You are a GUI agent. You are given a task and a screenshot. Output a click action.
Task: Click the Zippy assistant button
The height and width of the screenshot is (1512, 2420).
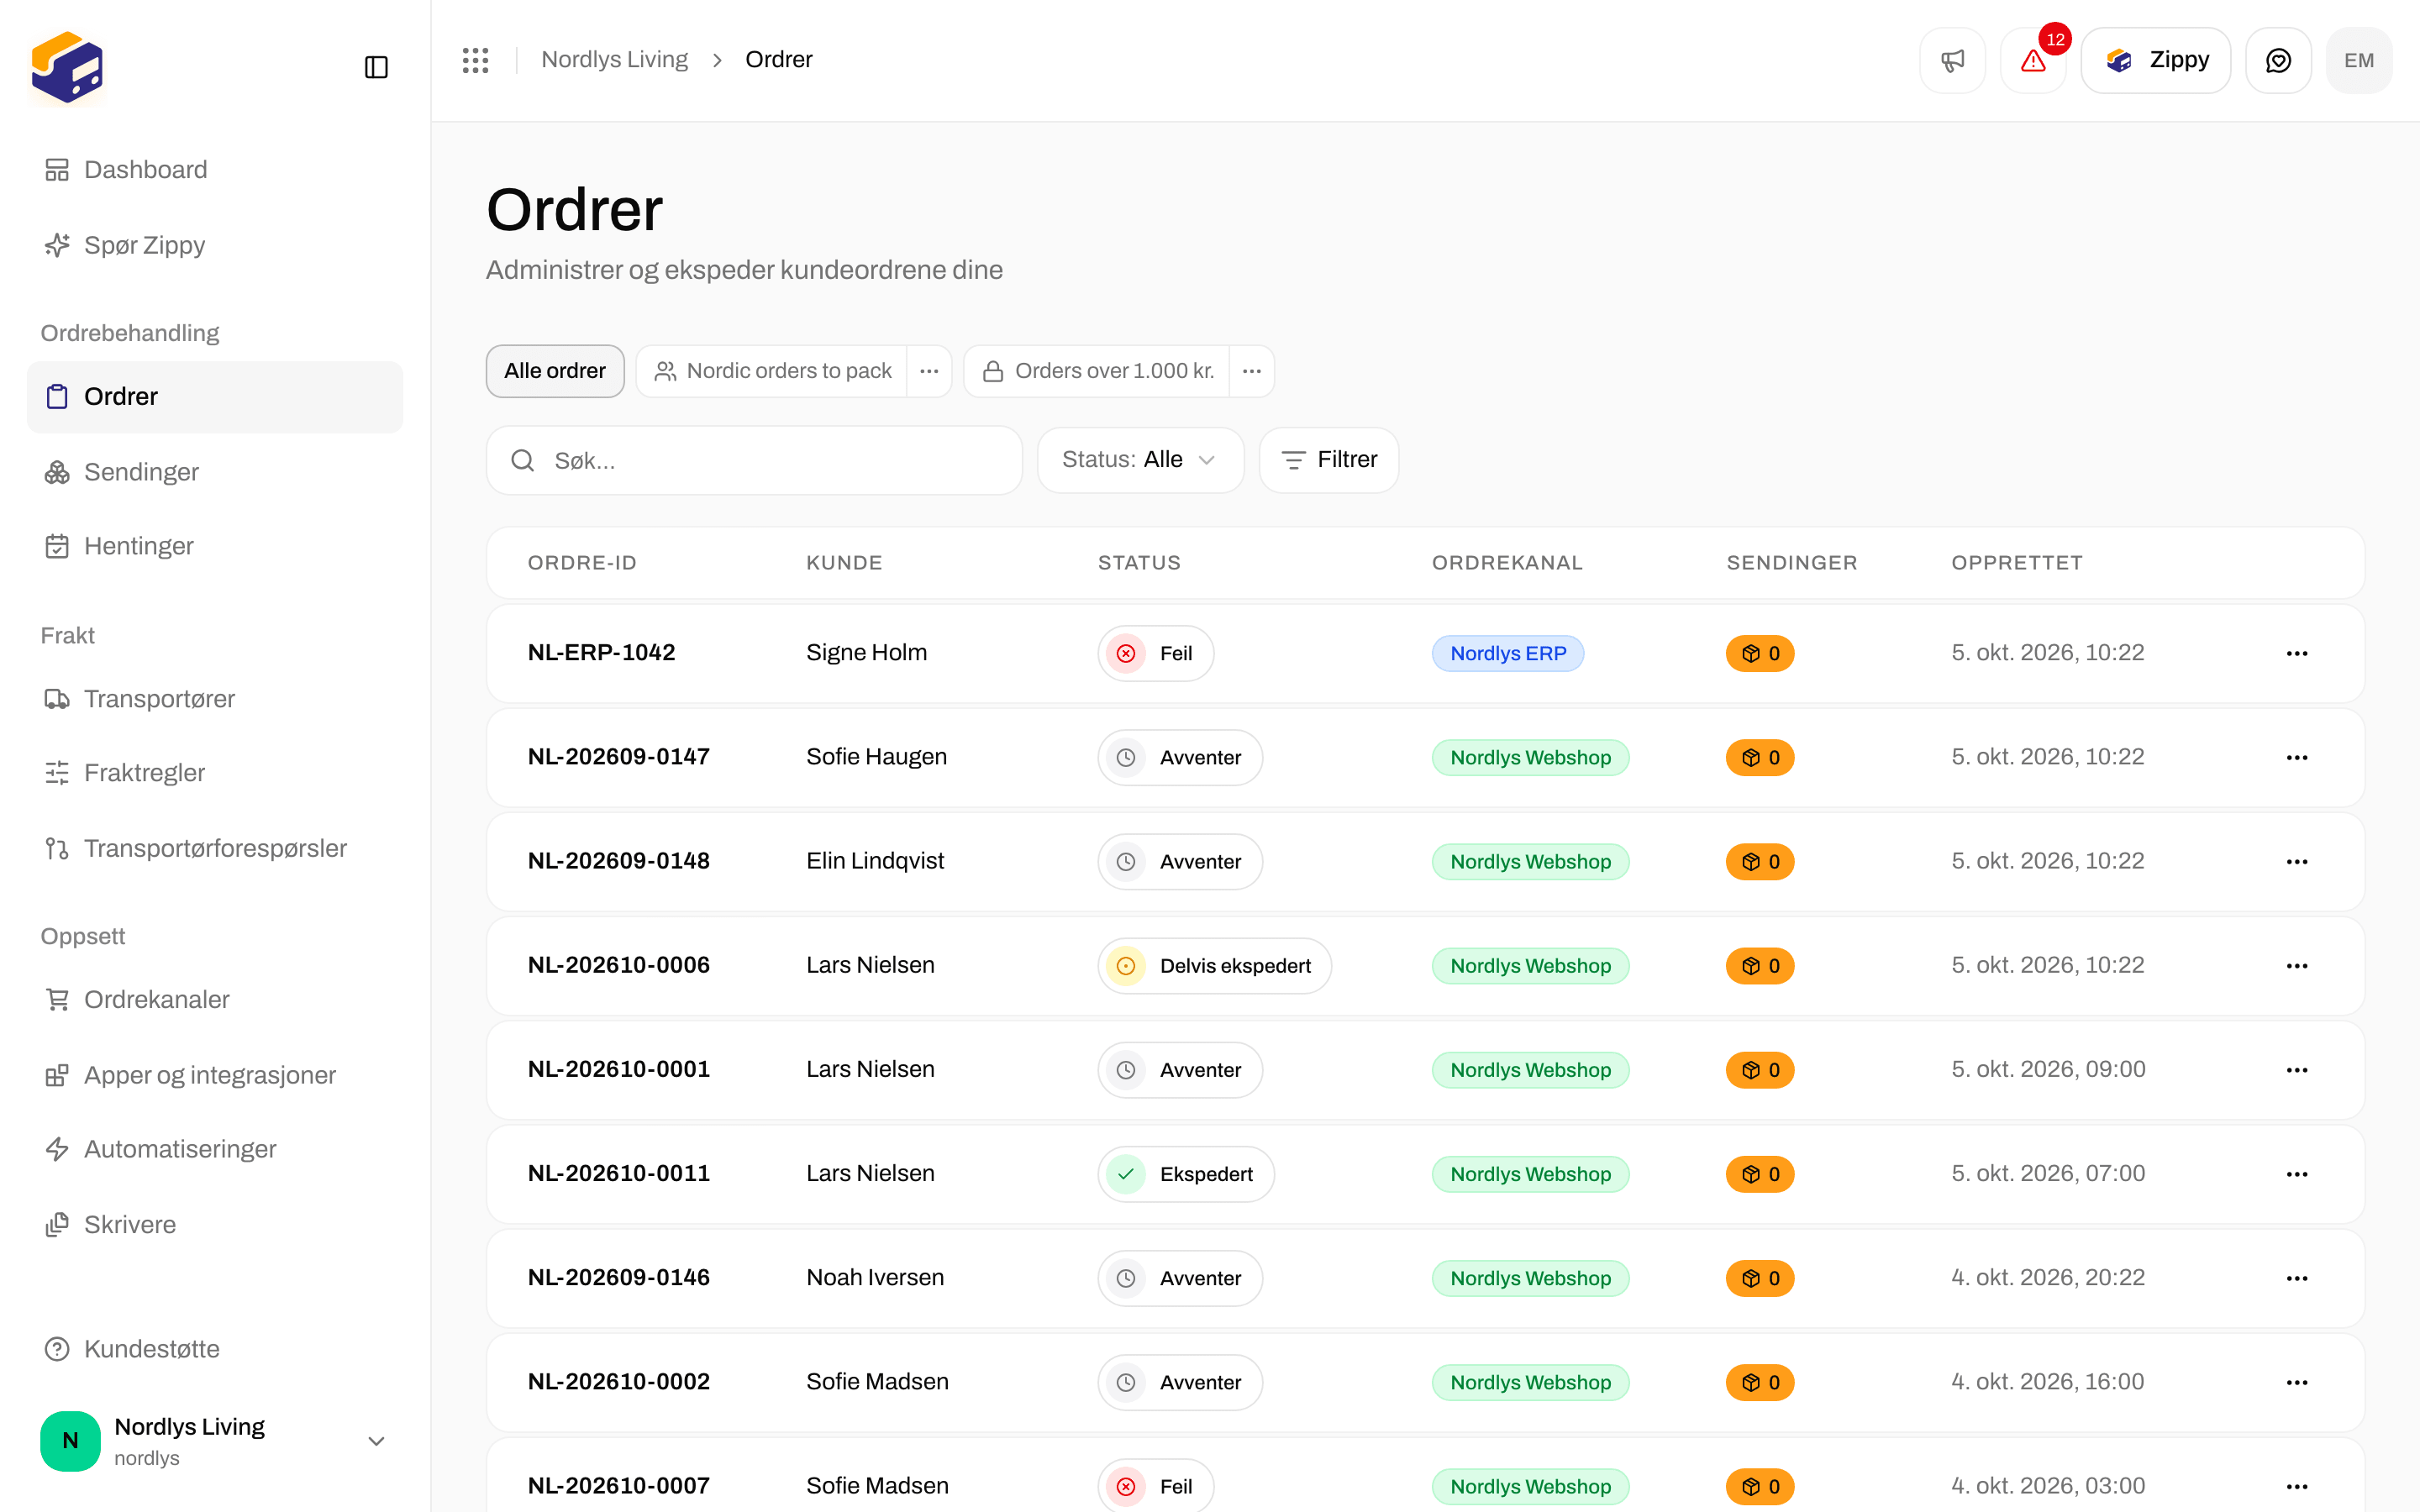2156,60
